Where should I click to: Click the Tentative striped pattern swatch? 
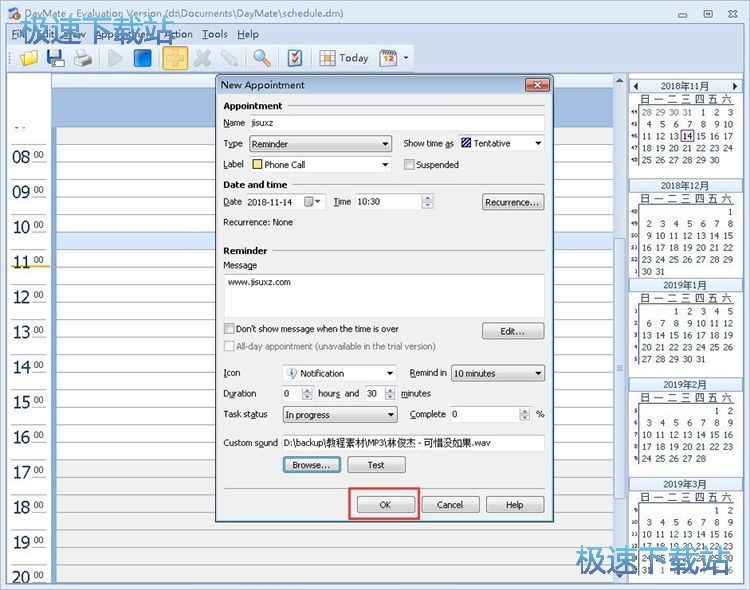(466, 143)
